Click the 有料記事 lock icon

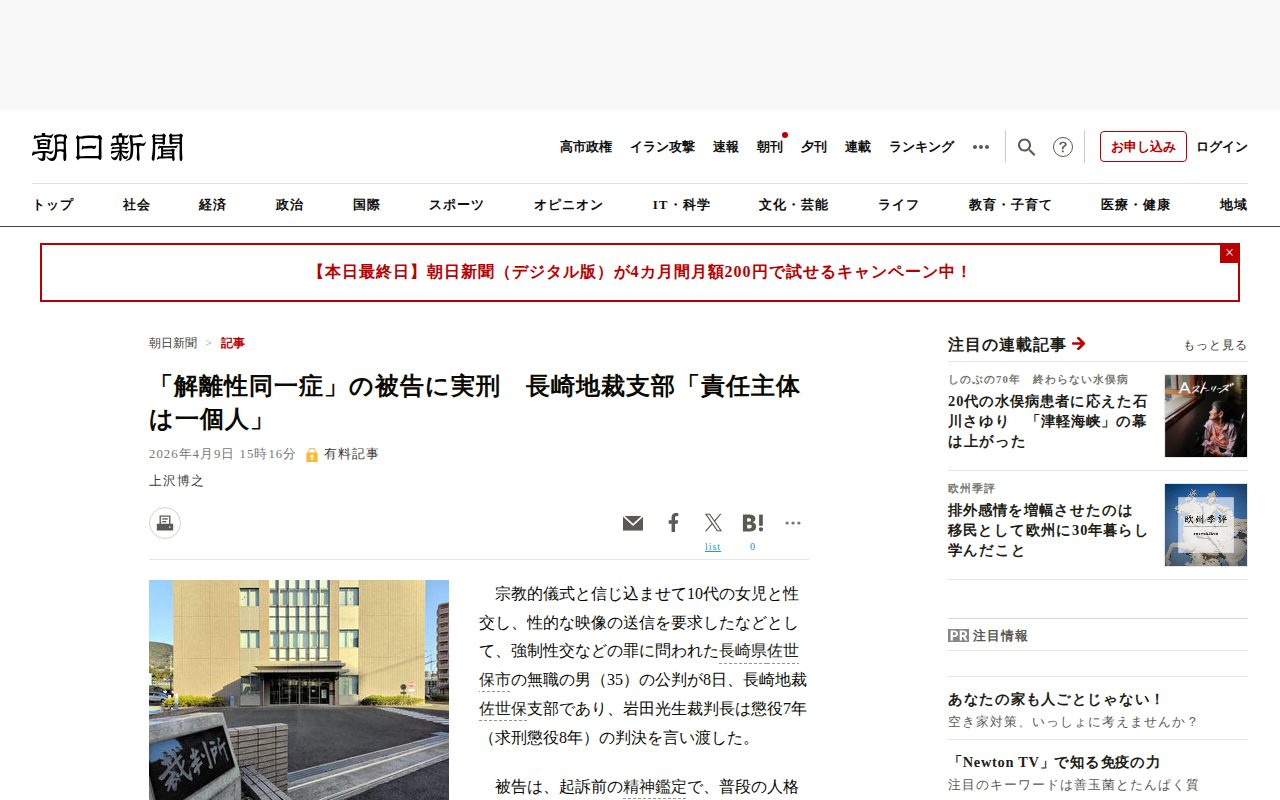point(312,454)
